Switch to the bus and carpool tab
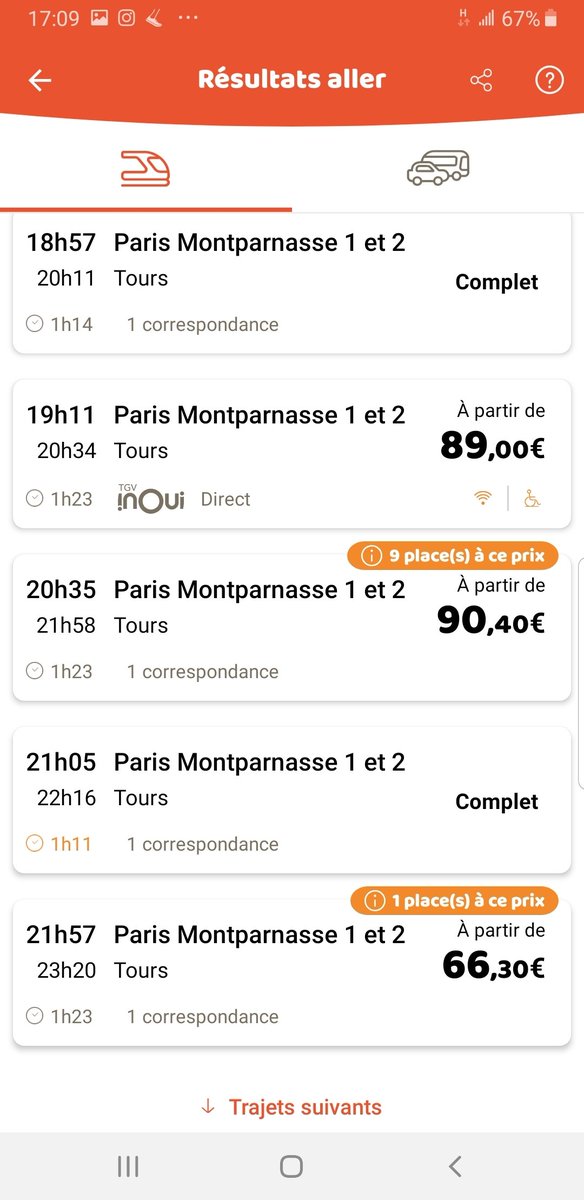Image resolution: width=584 pixels, height=1200 pixels. [438, 168]
